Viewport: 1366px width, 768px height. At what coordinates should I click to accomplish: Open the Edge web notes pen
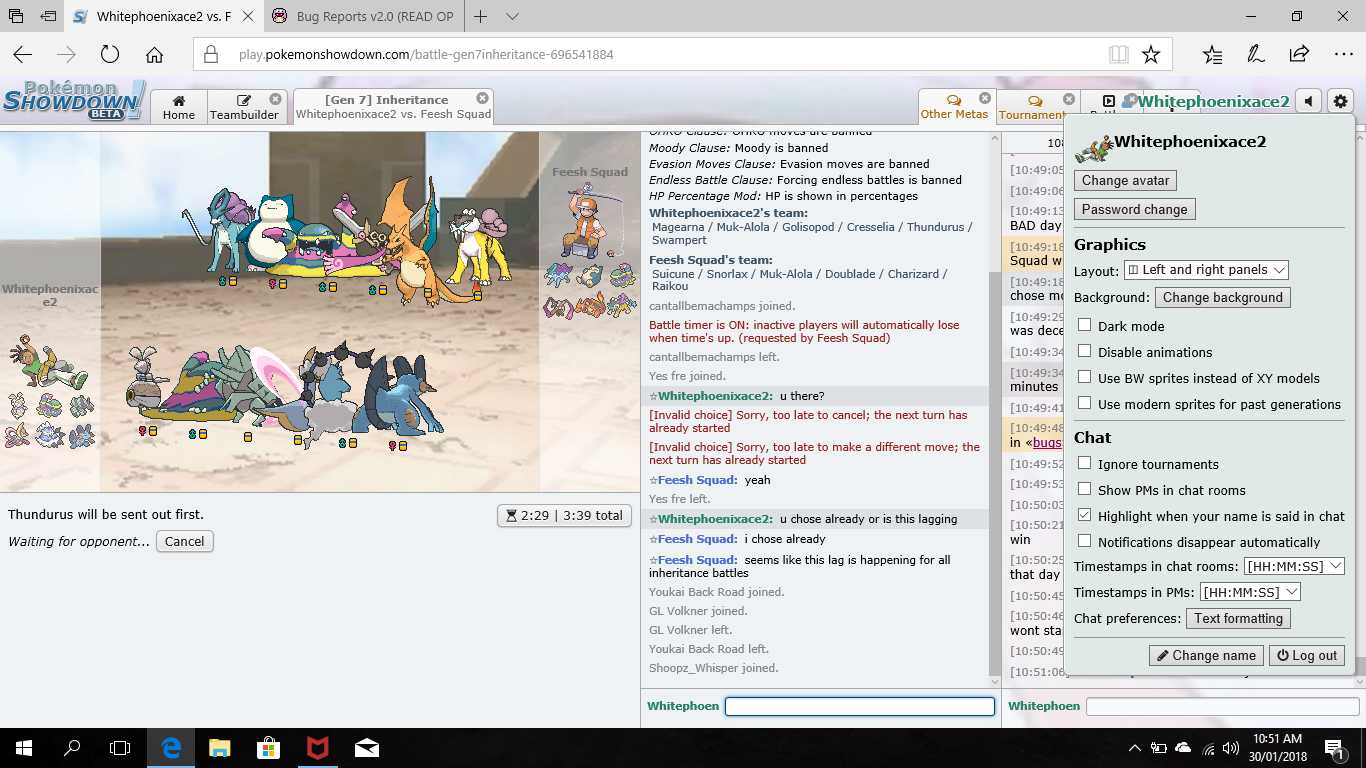[x=1256, y=54]
